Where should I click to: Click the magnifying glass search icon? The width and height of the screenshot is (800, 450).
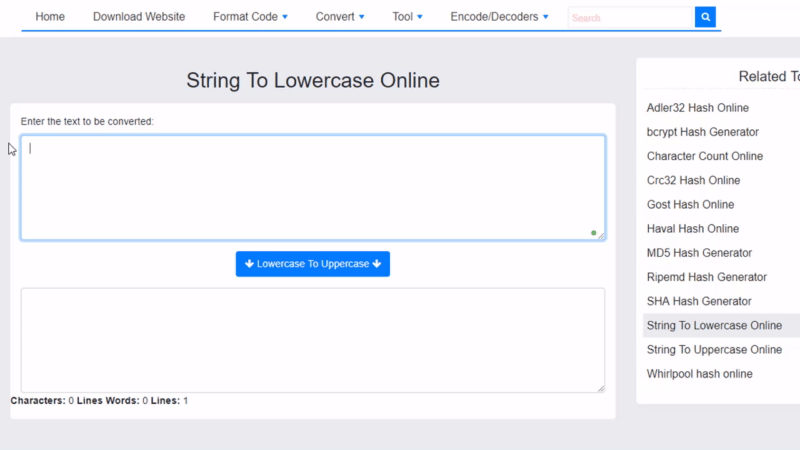click(705, 17)
